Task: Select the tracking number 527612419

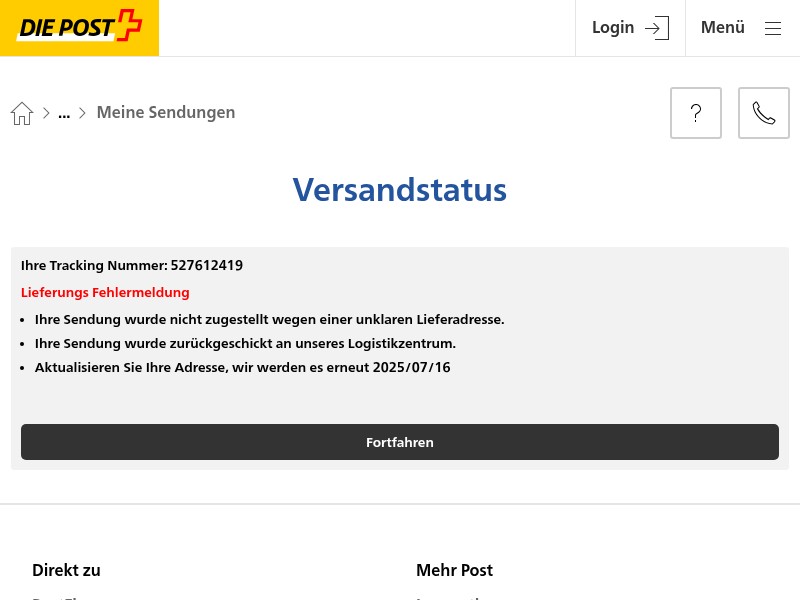Action: (x=207, y=265)
